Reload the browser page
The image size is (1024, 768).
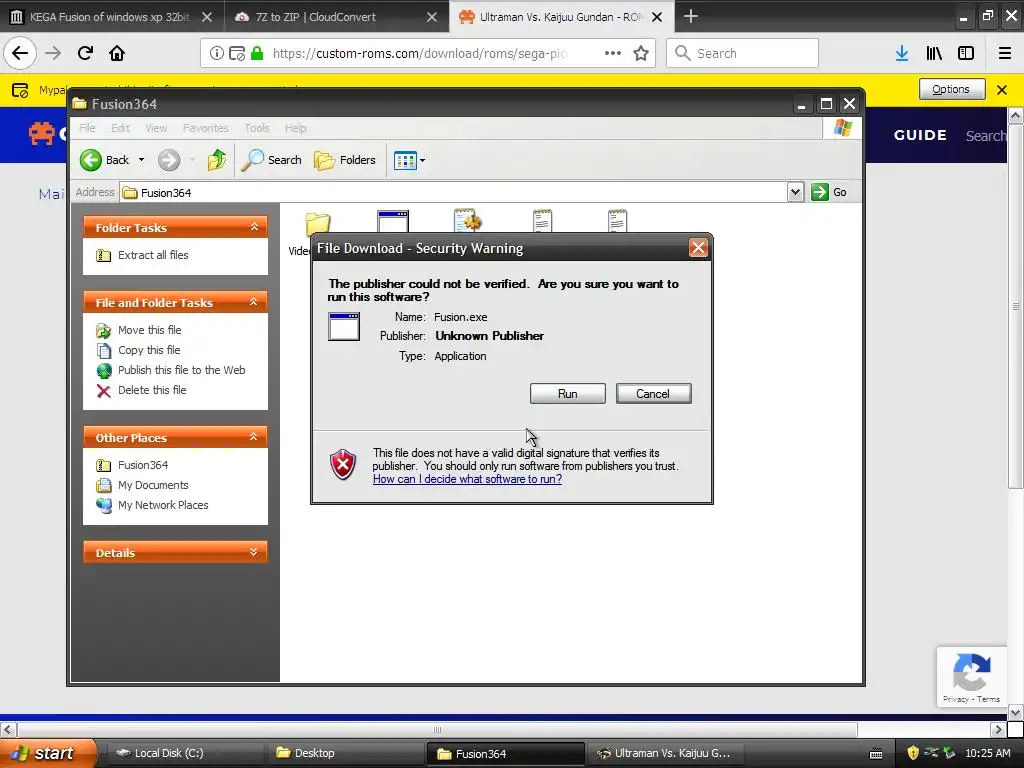(85, 53)
